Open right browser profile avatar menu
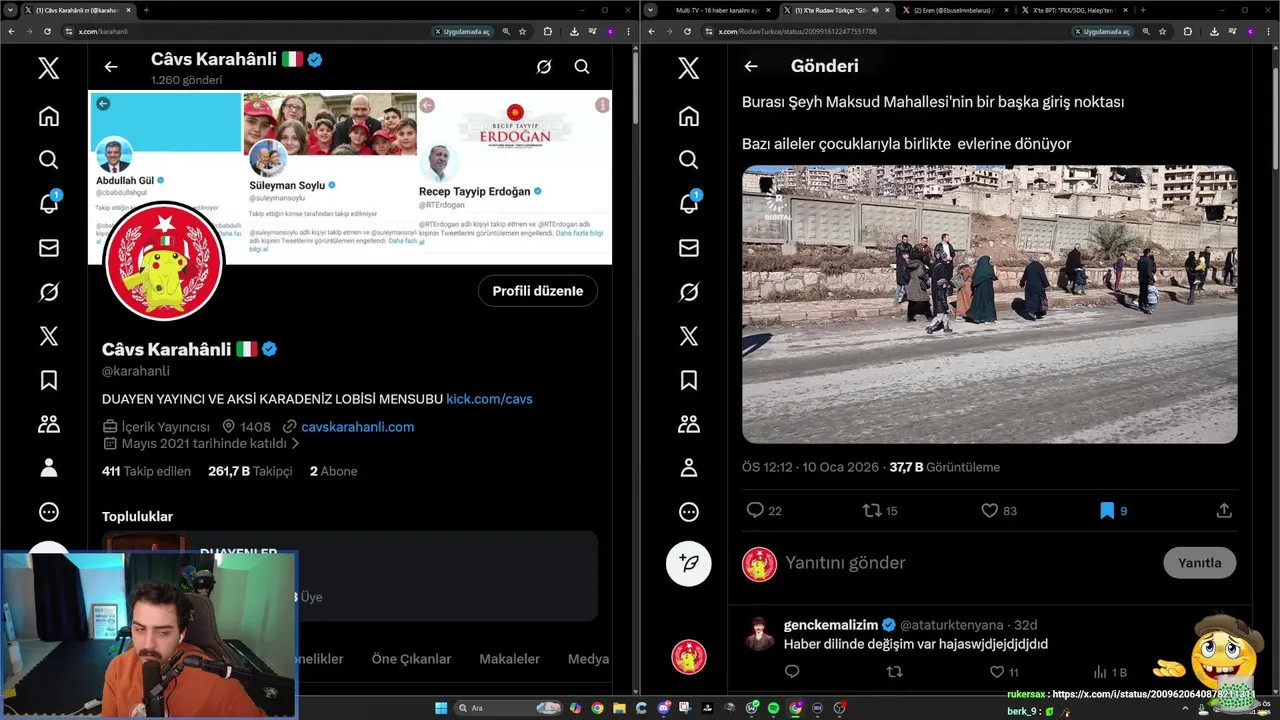The image size is (1280, 720). [x=1250, y=31]
